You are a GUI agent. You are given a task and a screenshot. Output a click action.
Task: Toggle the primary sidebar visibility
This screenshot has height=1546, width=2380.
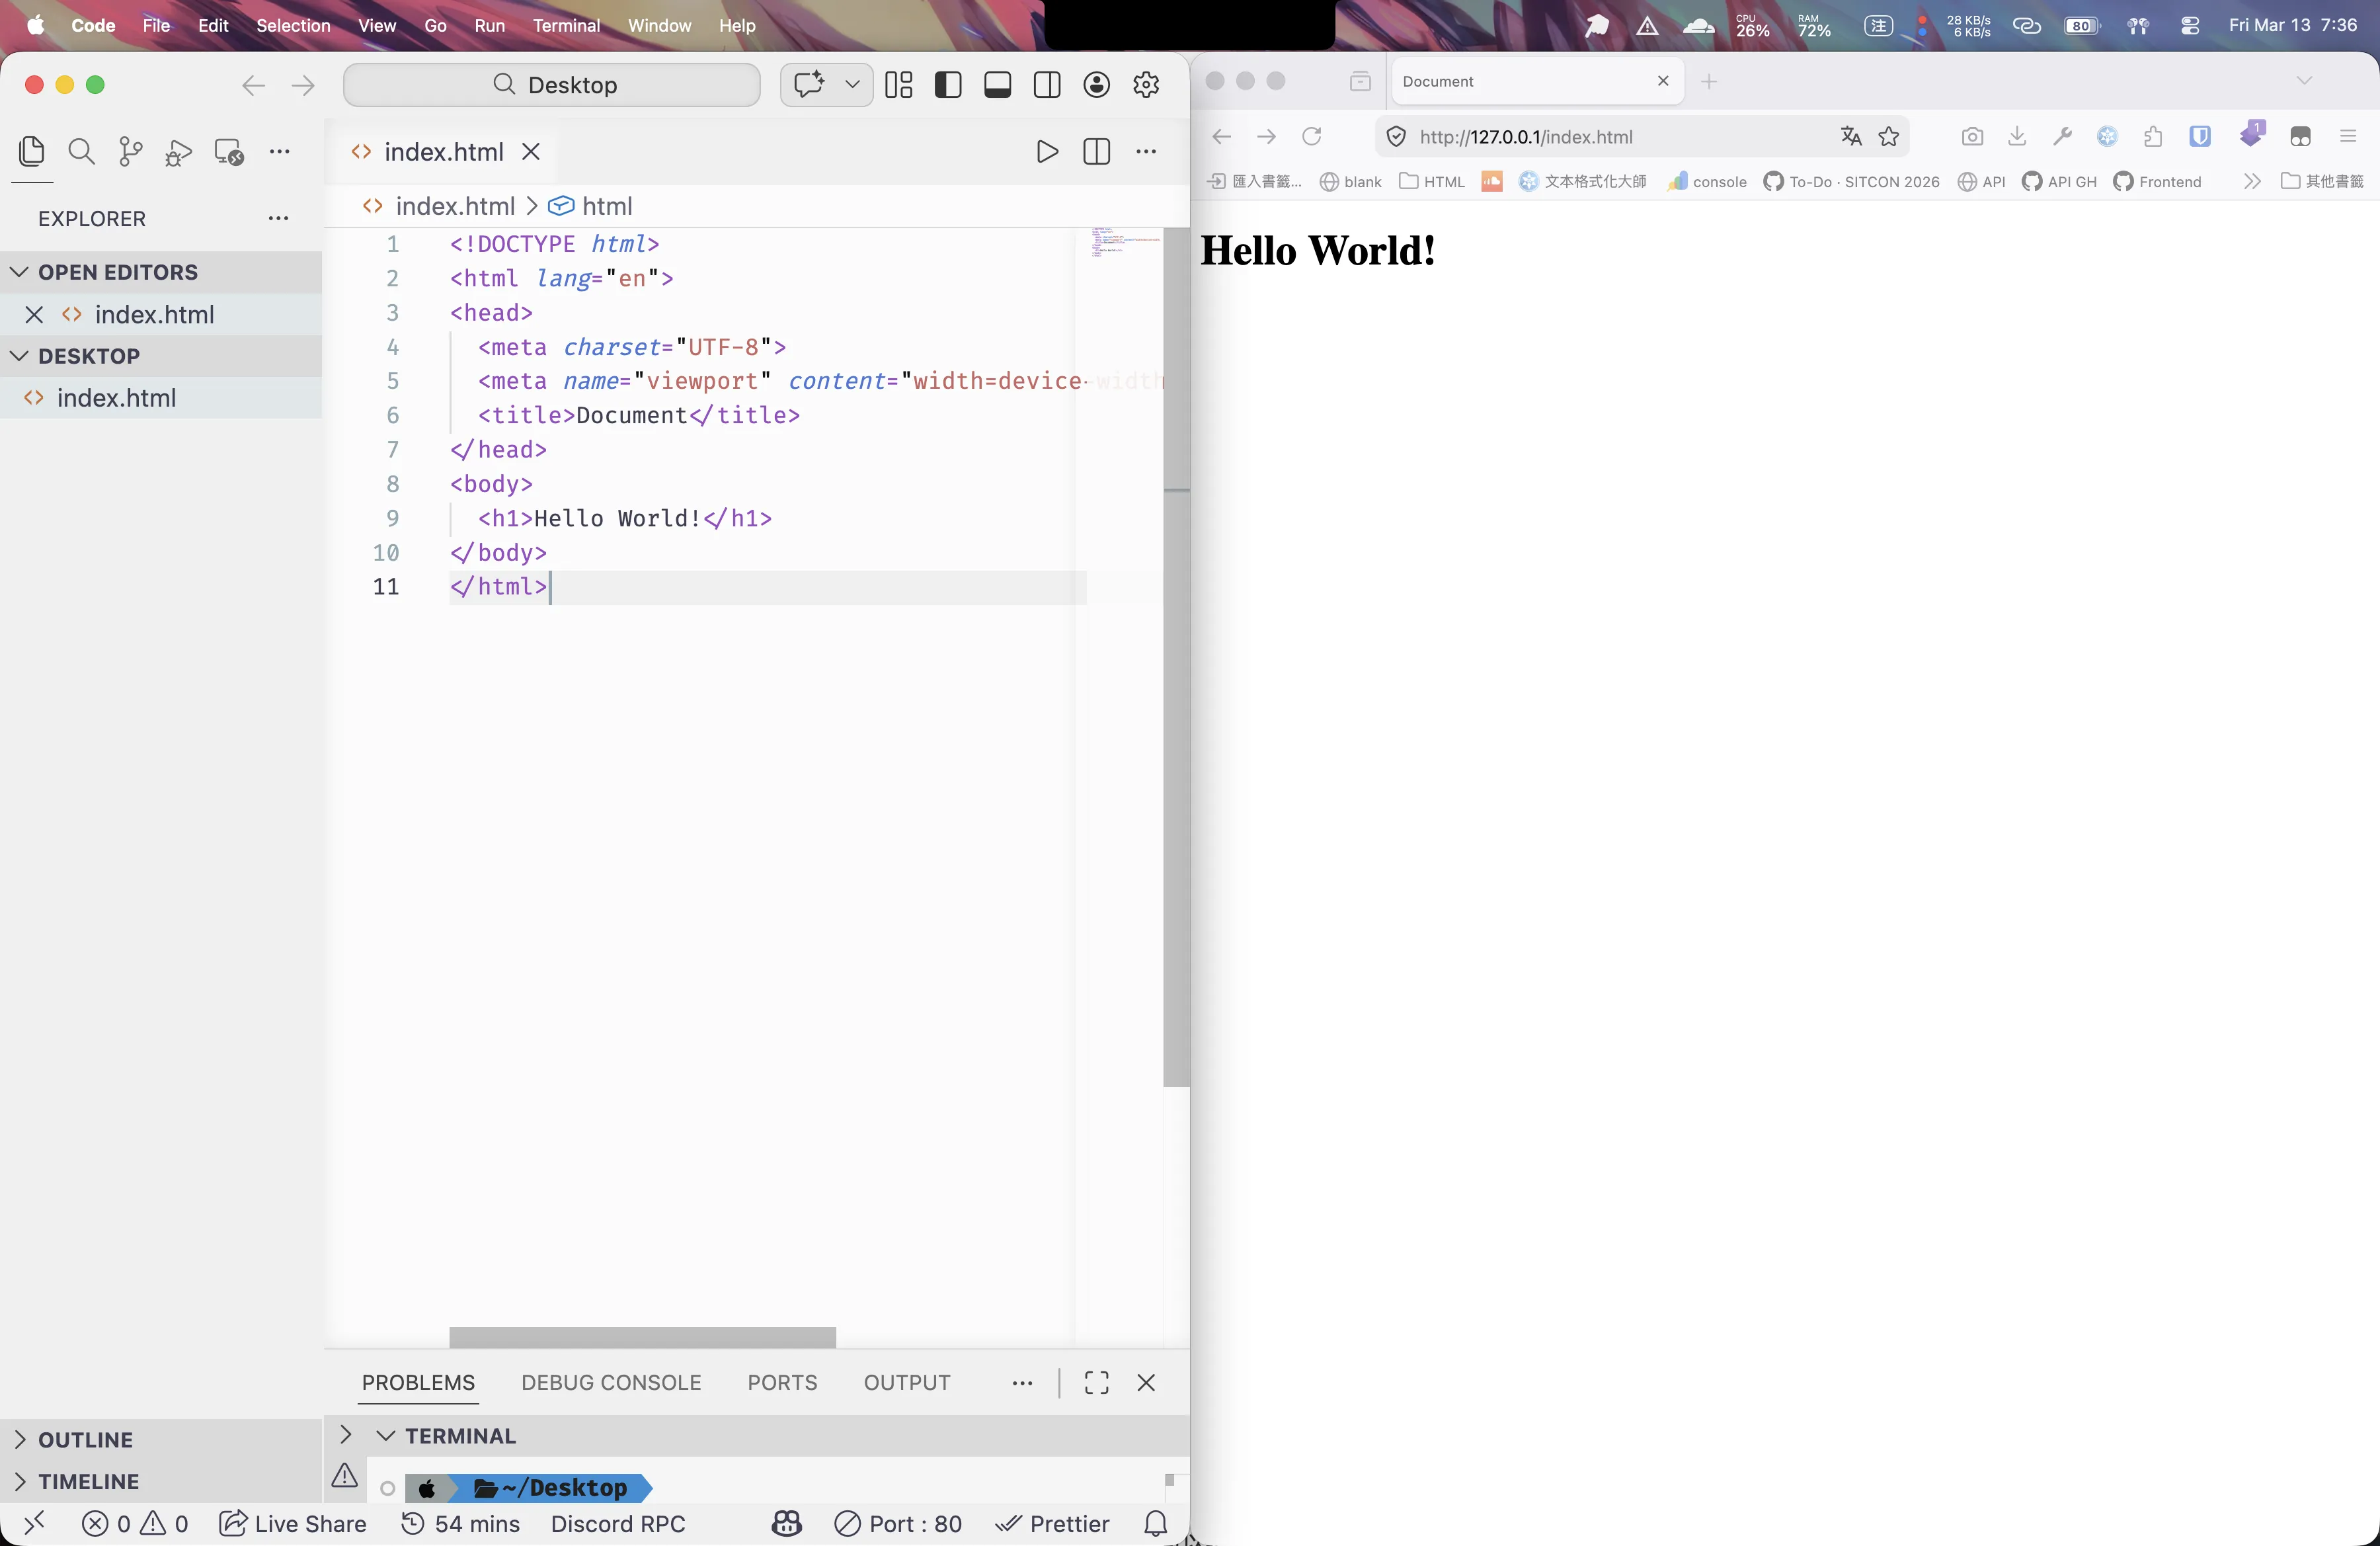[947, 85]
